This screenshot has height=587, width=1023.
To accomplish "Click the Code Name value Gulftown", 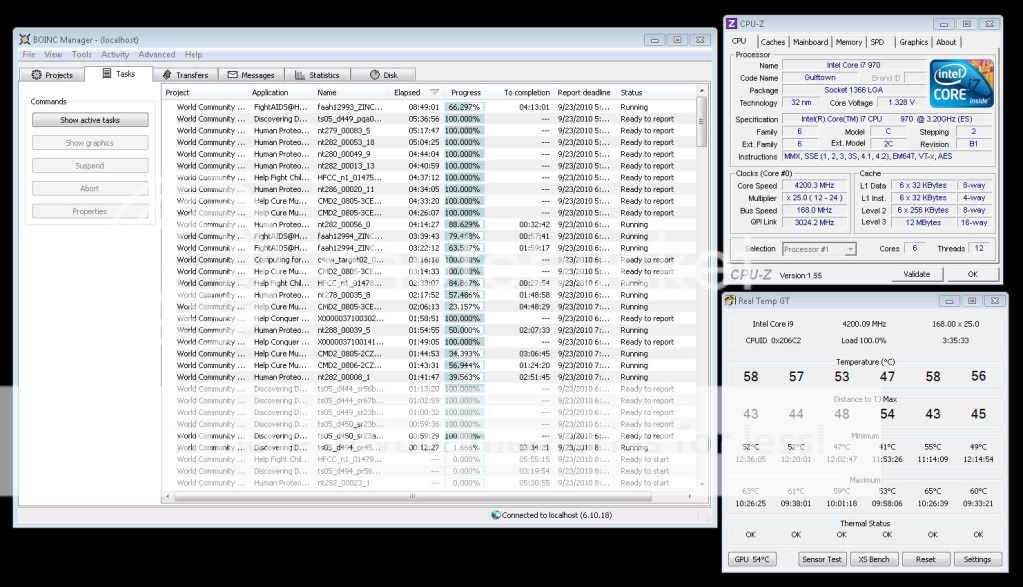I will click(819, 78).
